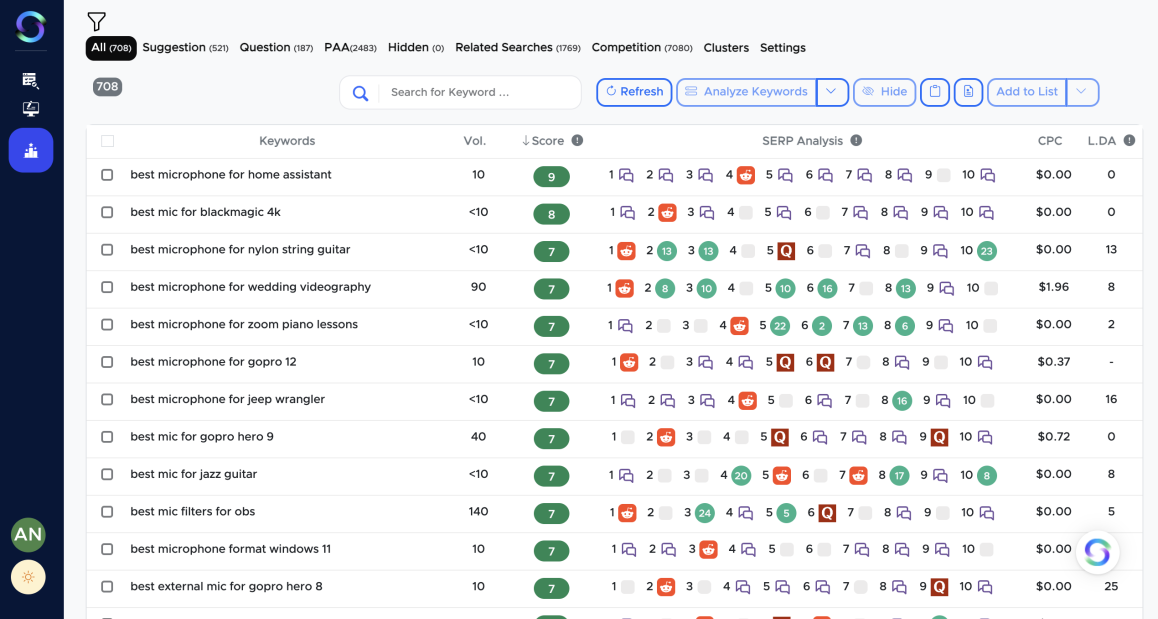Click Reddit icon in blackmagic 4k row
Viewport: 1158px width, 619px height.
click(x=668, y=213)
